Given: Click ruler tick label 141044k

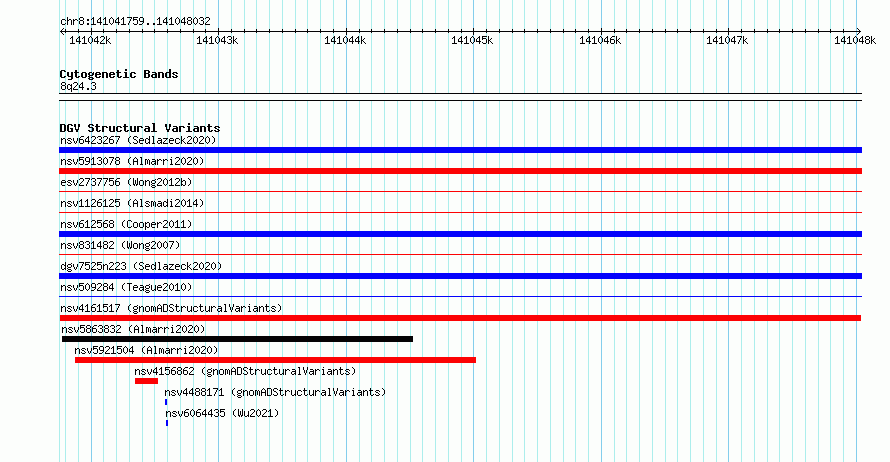Looking at the screenshot, I should pos(345,40).
